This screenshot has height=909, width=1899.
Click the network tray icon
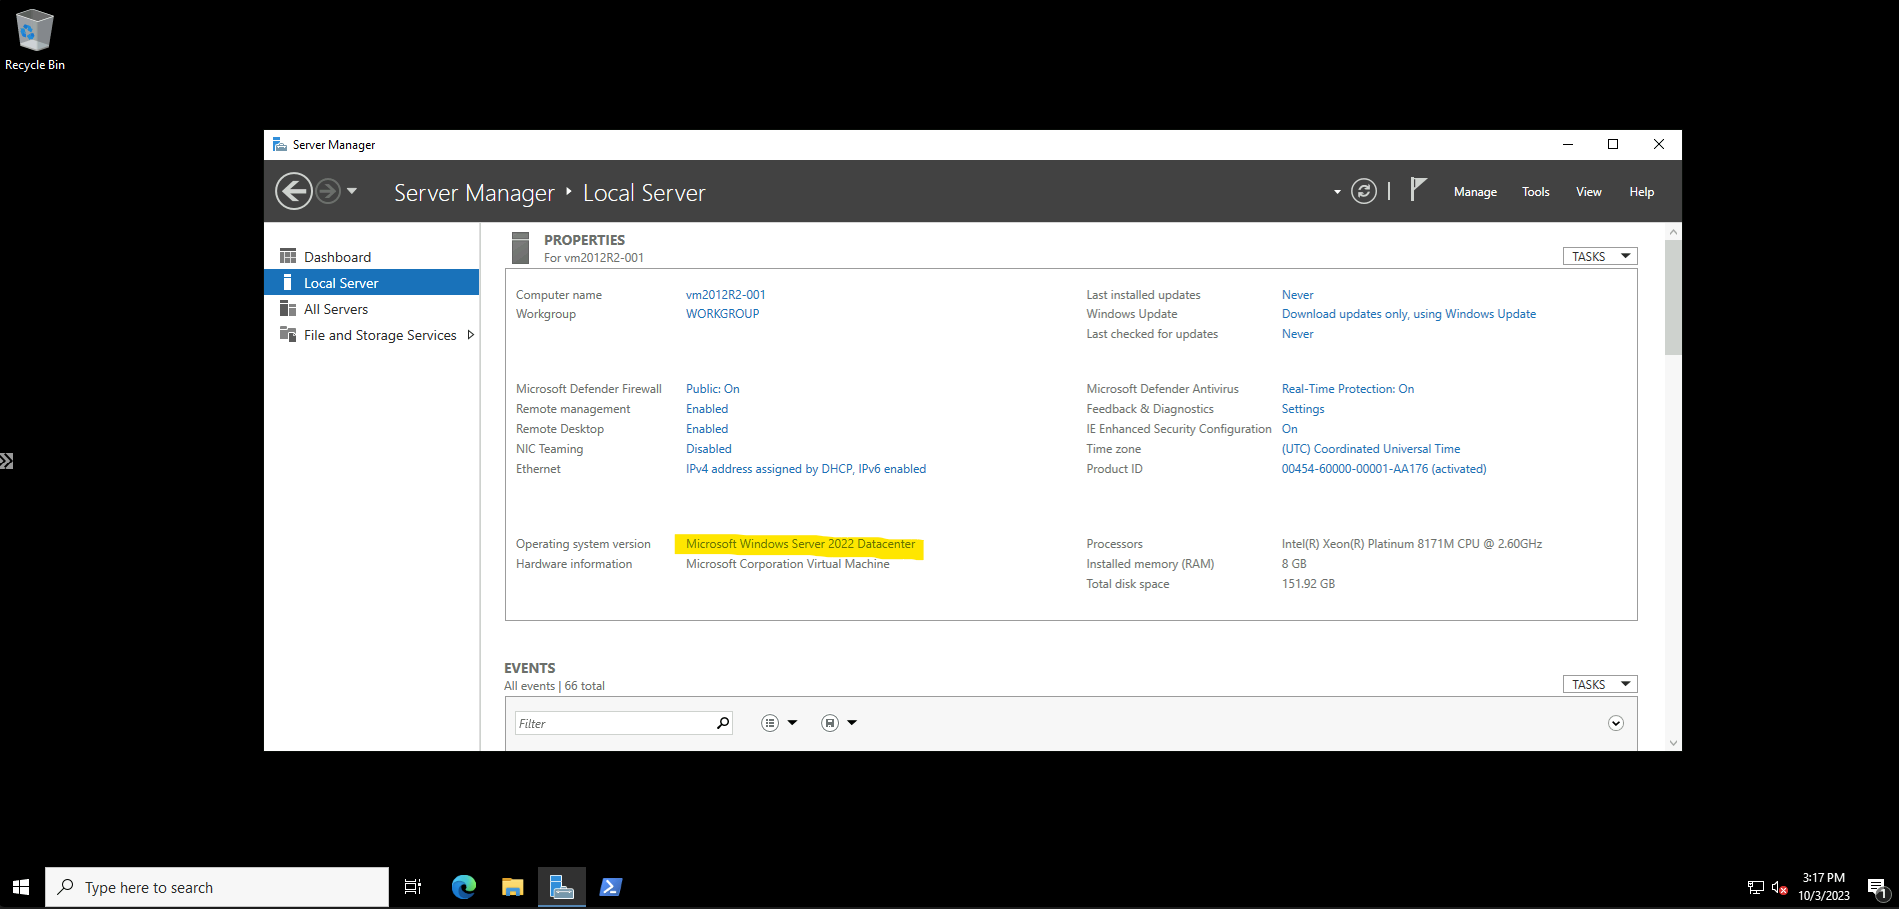pyautogui.click(x=1755, y=887)
